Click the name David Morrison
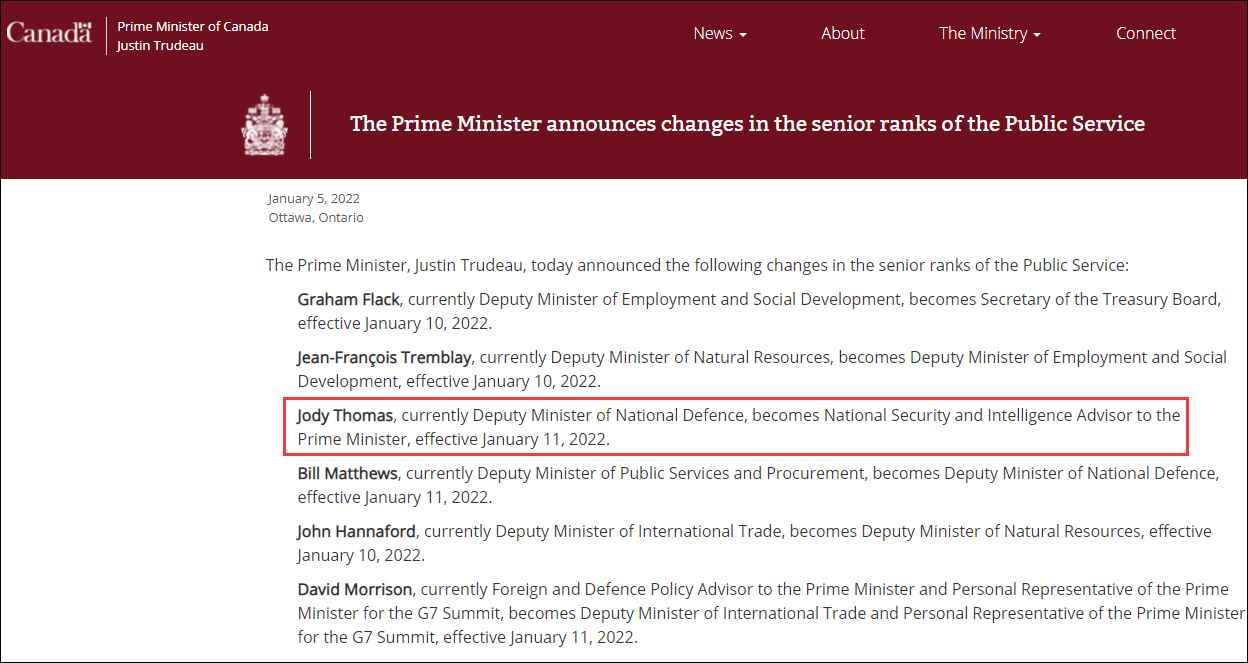Screen dimensions: 1248x663 [354, 589]
